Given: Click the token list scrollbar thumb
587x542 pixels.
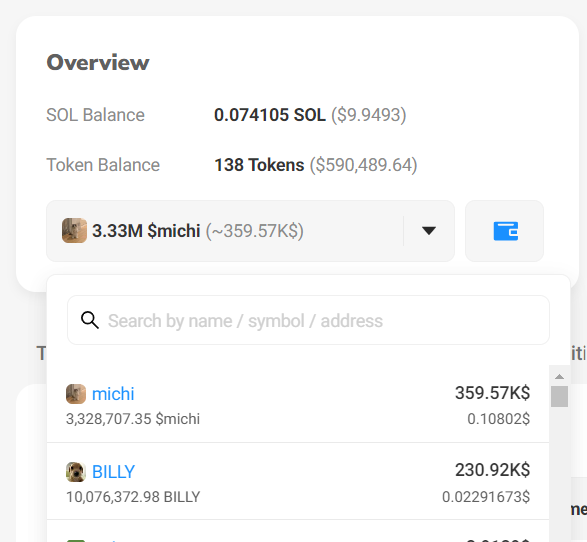Looking at the screenshot, I should click(x=559, y=396).
